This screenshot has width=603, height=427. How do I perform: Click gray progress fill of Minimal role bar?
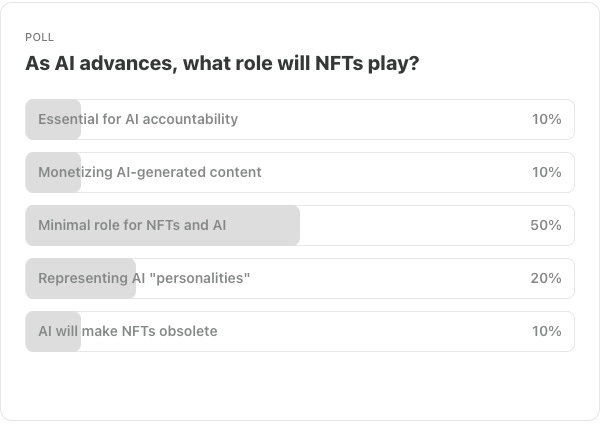click(163, 225)
